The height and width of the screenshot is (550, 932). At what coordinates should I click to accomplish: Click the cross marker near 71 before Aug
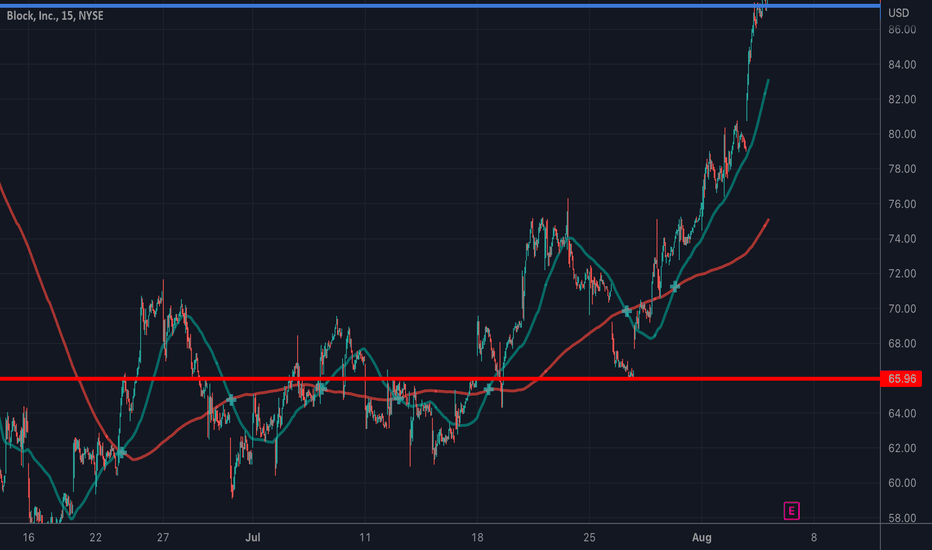pos(675,287)
